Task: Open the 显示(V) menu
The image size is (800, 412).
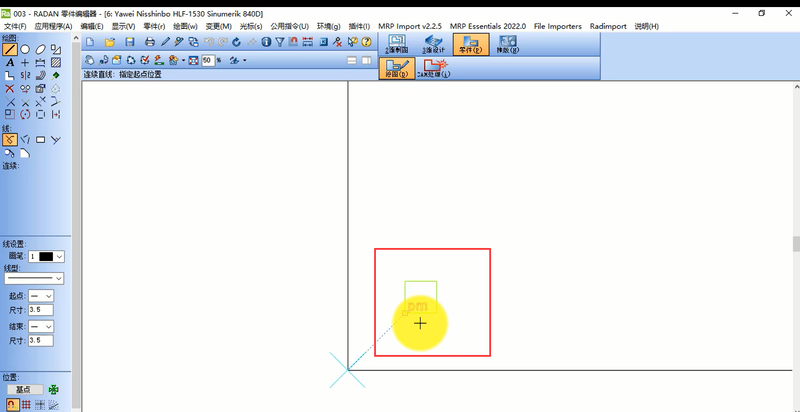Action: point(123,27)
